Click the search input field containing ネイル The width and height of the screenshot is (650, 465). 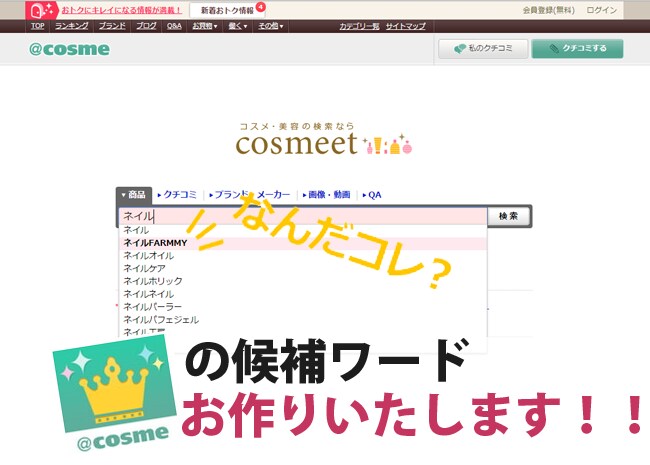(x=303, y=216)
